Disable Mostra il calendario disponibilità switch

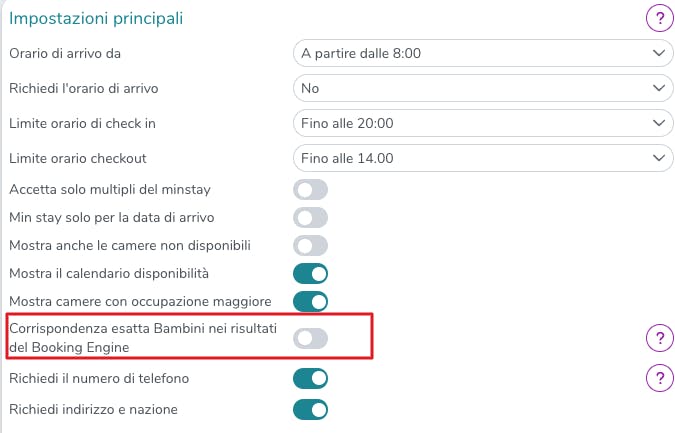coord(310,274)
